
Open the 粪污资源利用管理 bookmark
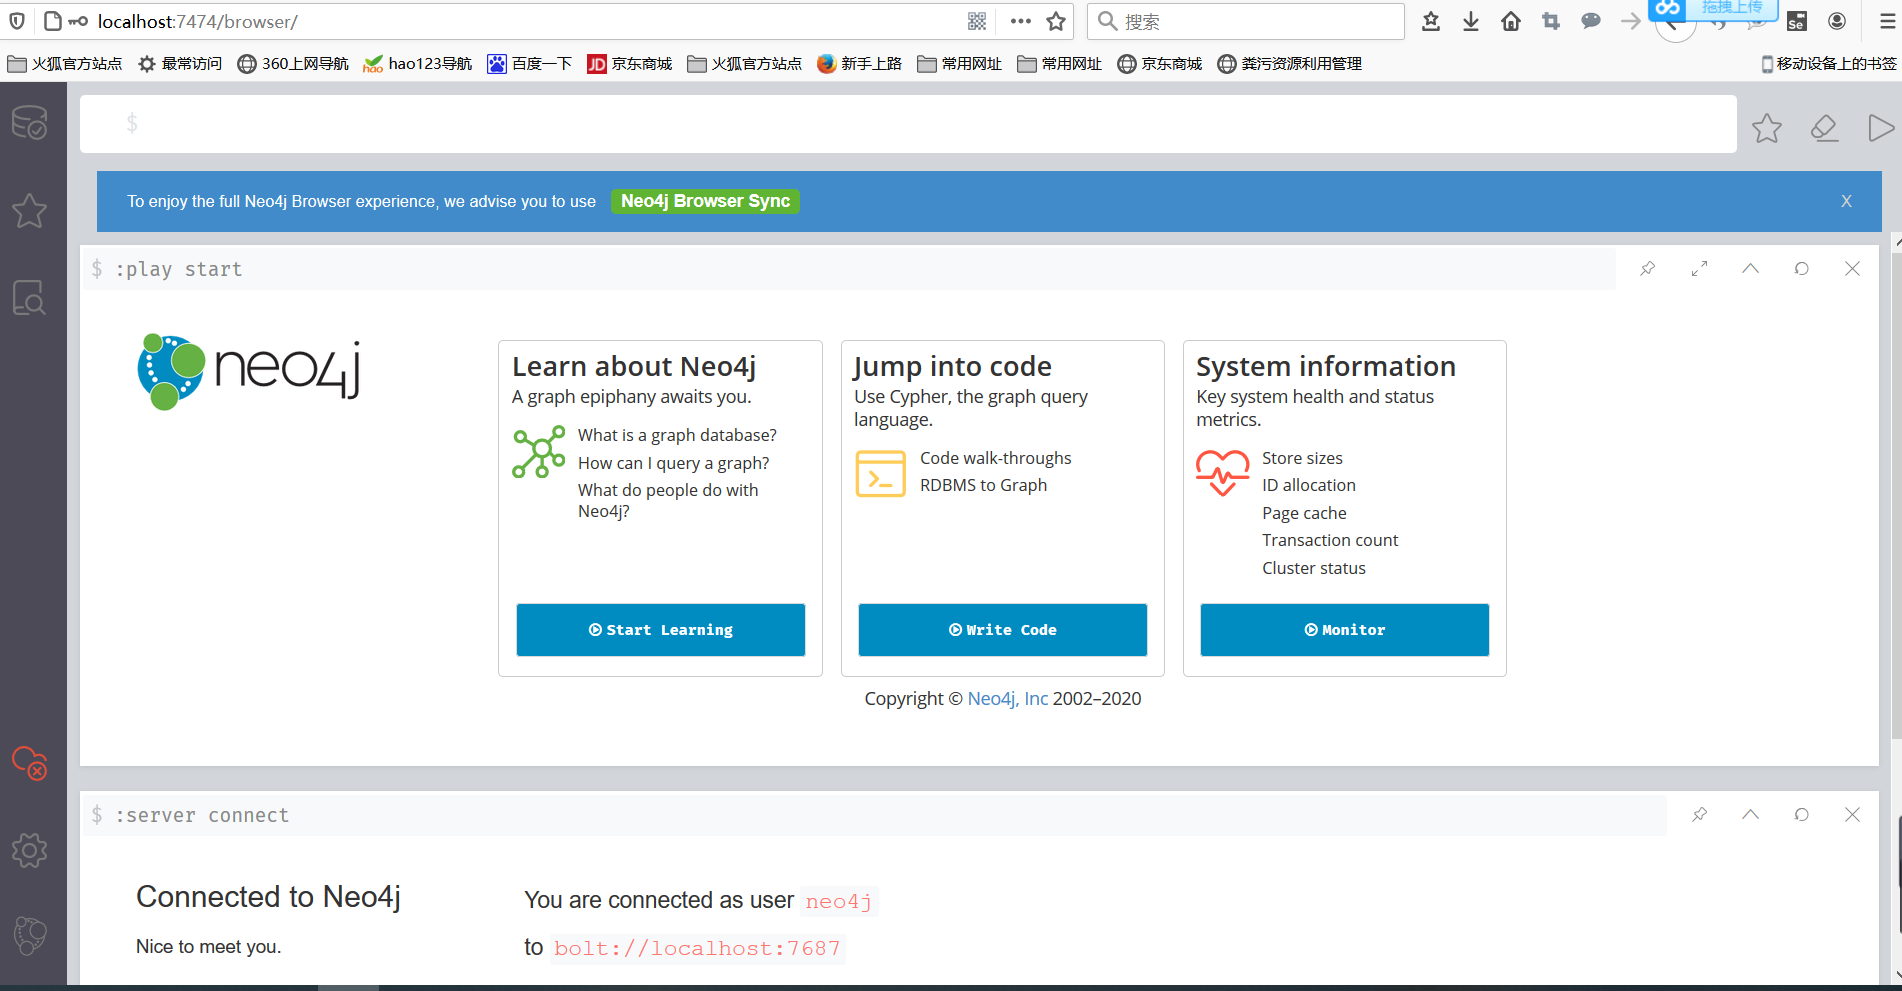tap(1290, 63)
